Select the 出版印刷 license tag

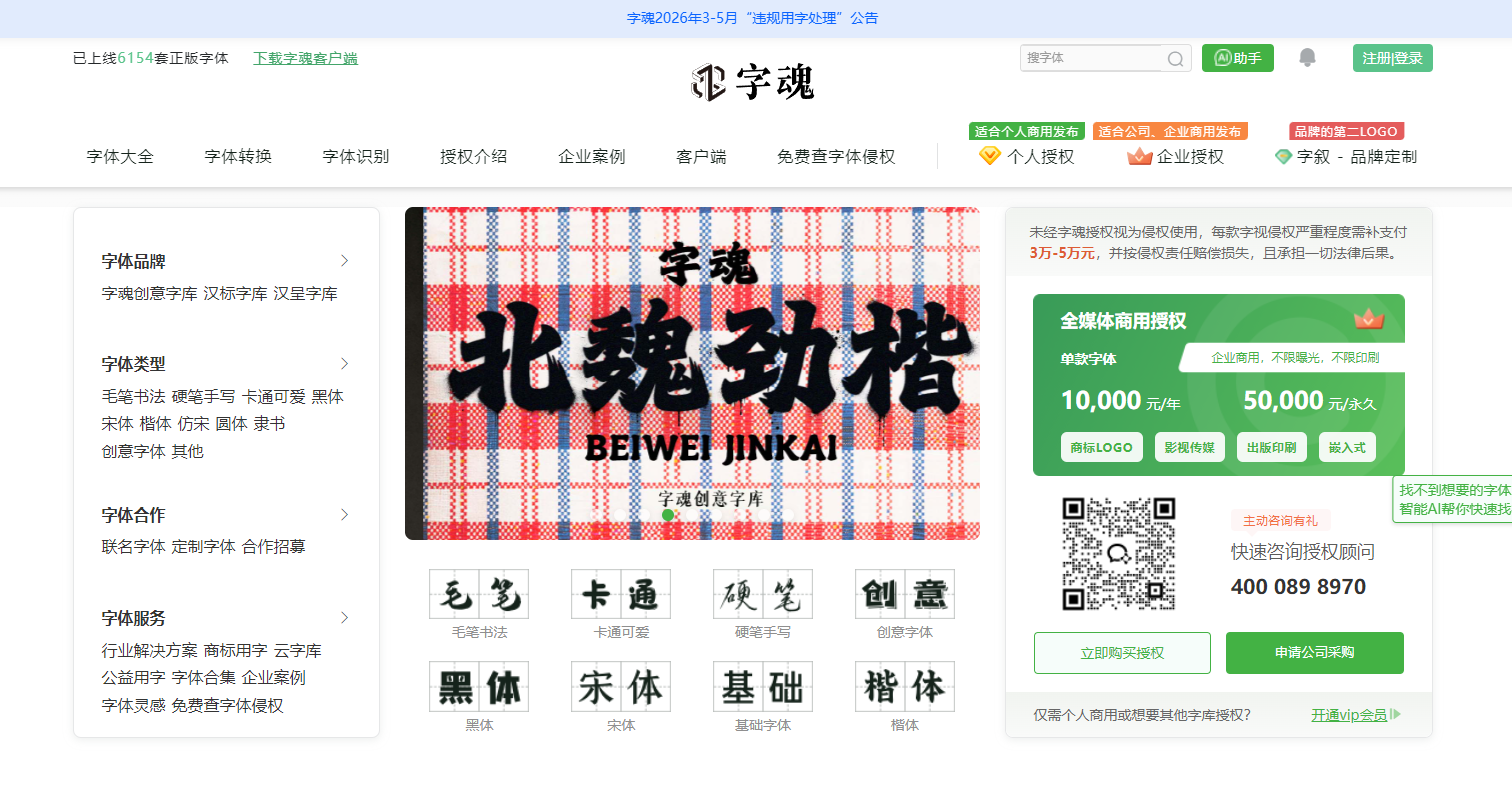[1272, 447]
